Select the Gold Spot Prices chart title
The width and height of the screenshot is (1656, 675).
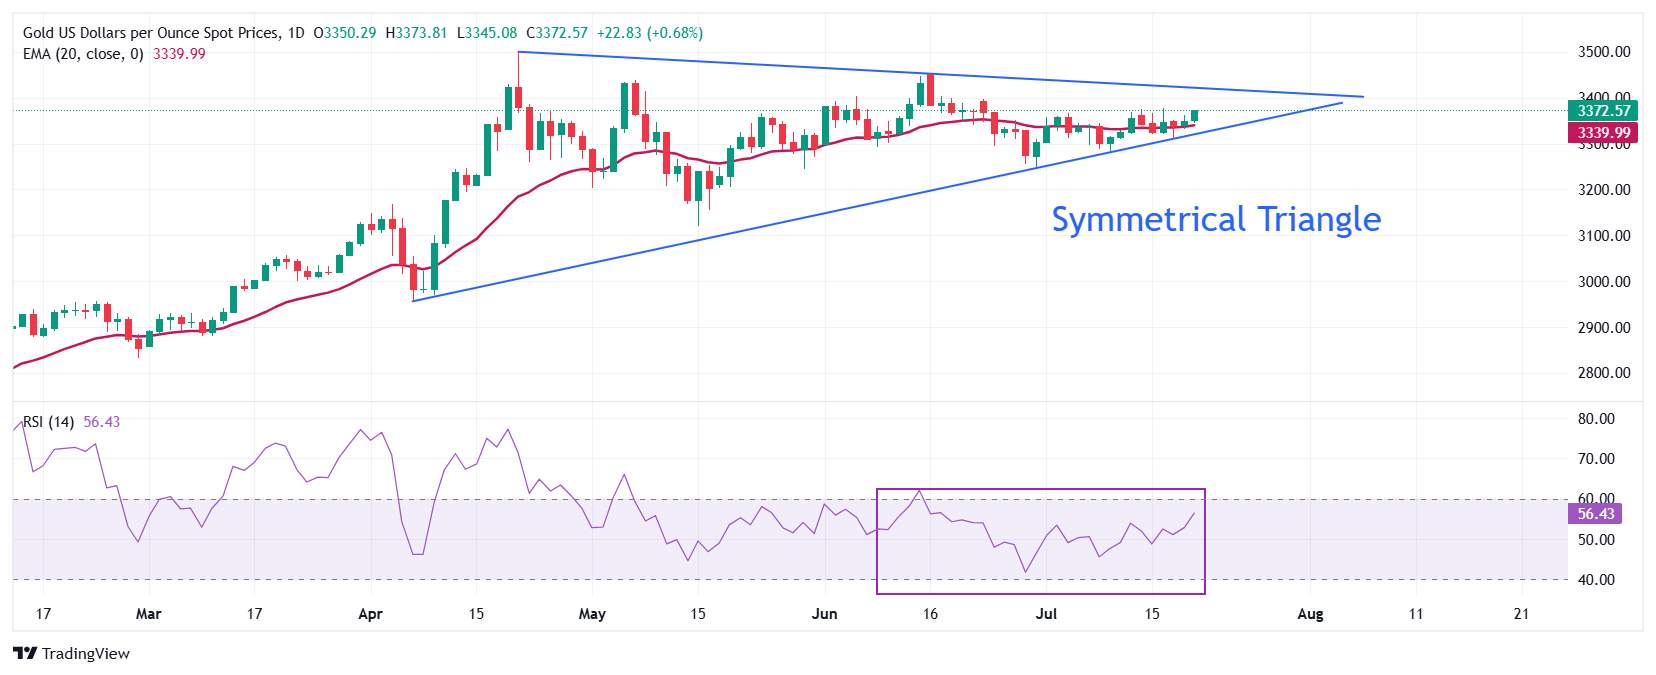pyautogui.click(x=163, y=33)
